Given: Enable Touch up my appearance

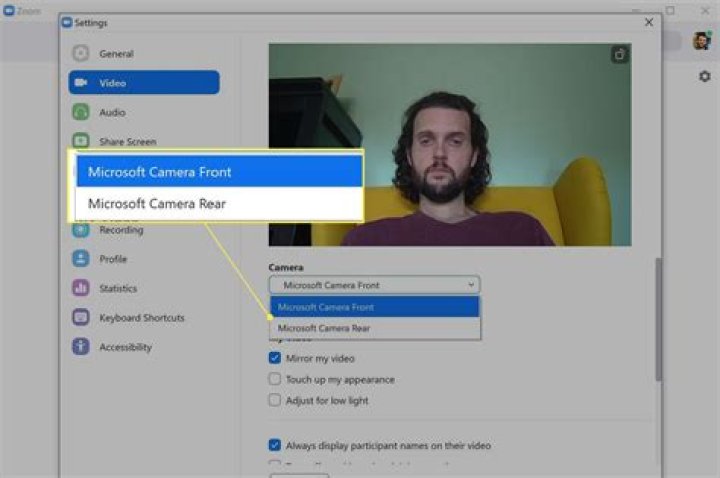Looking at the screenshot, I should (x=275, y=379).
